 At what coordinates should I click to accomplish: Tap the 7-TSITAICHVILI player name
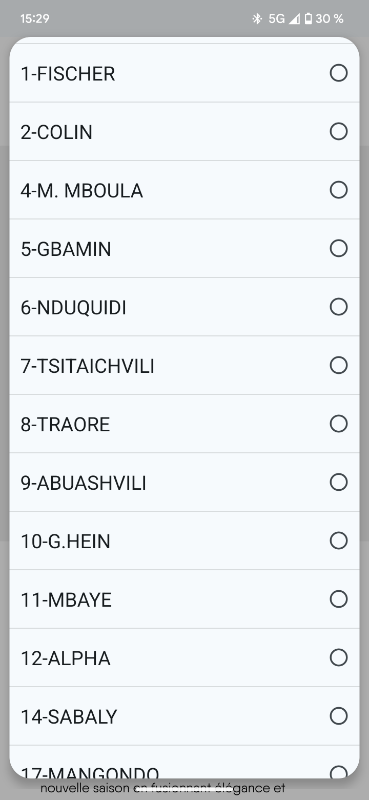[x=87, y=366]
